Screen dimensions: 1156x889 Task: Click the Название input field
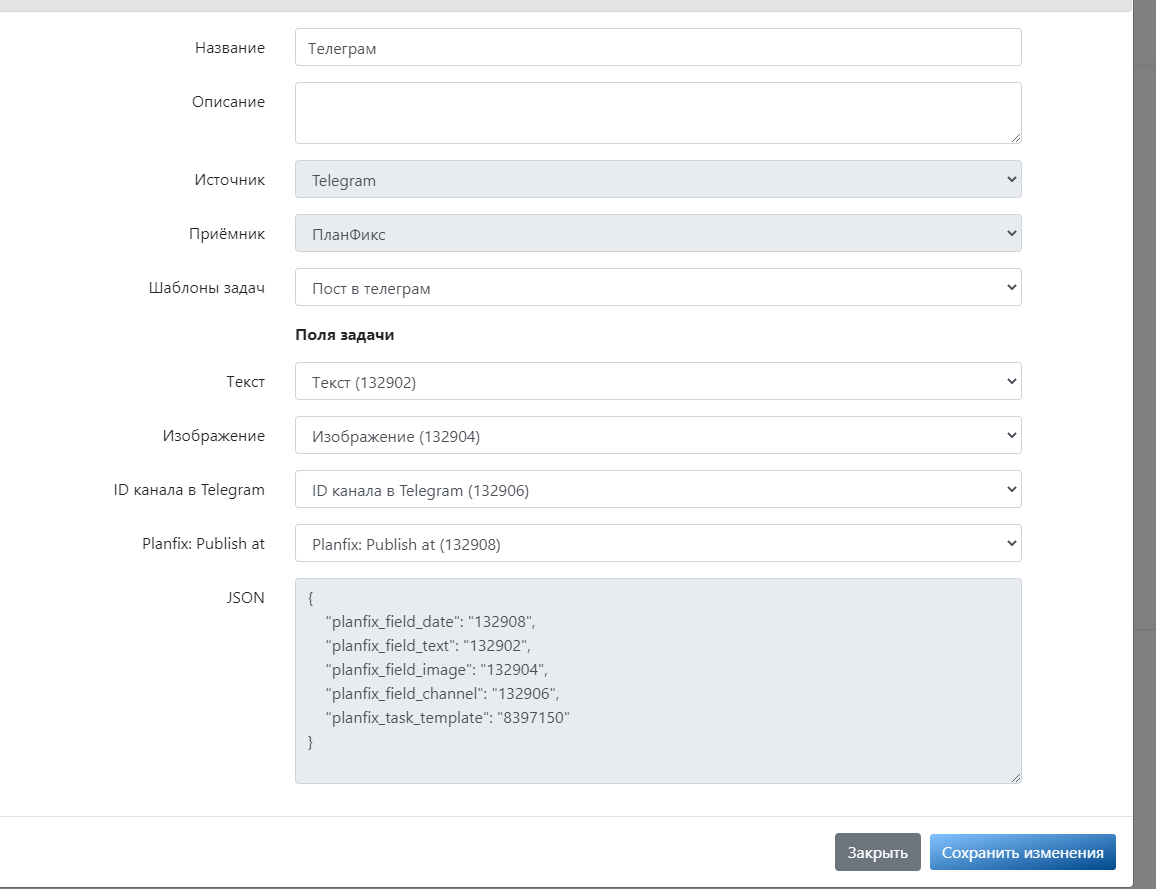pyautogui.click(x=658, y=47)
